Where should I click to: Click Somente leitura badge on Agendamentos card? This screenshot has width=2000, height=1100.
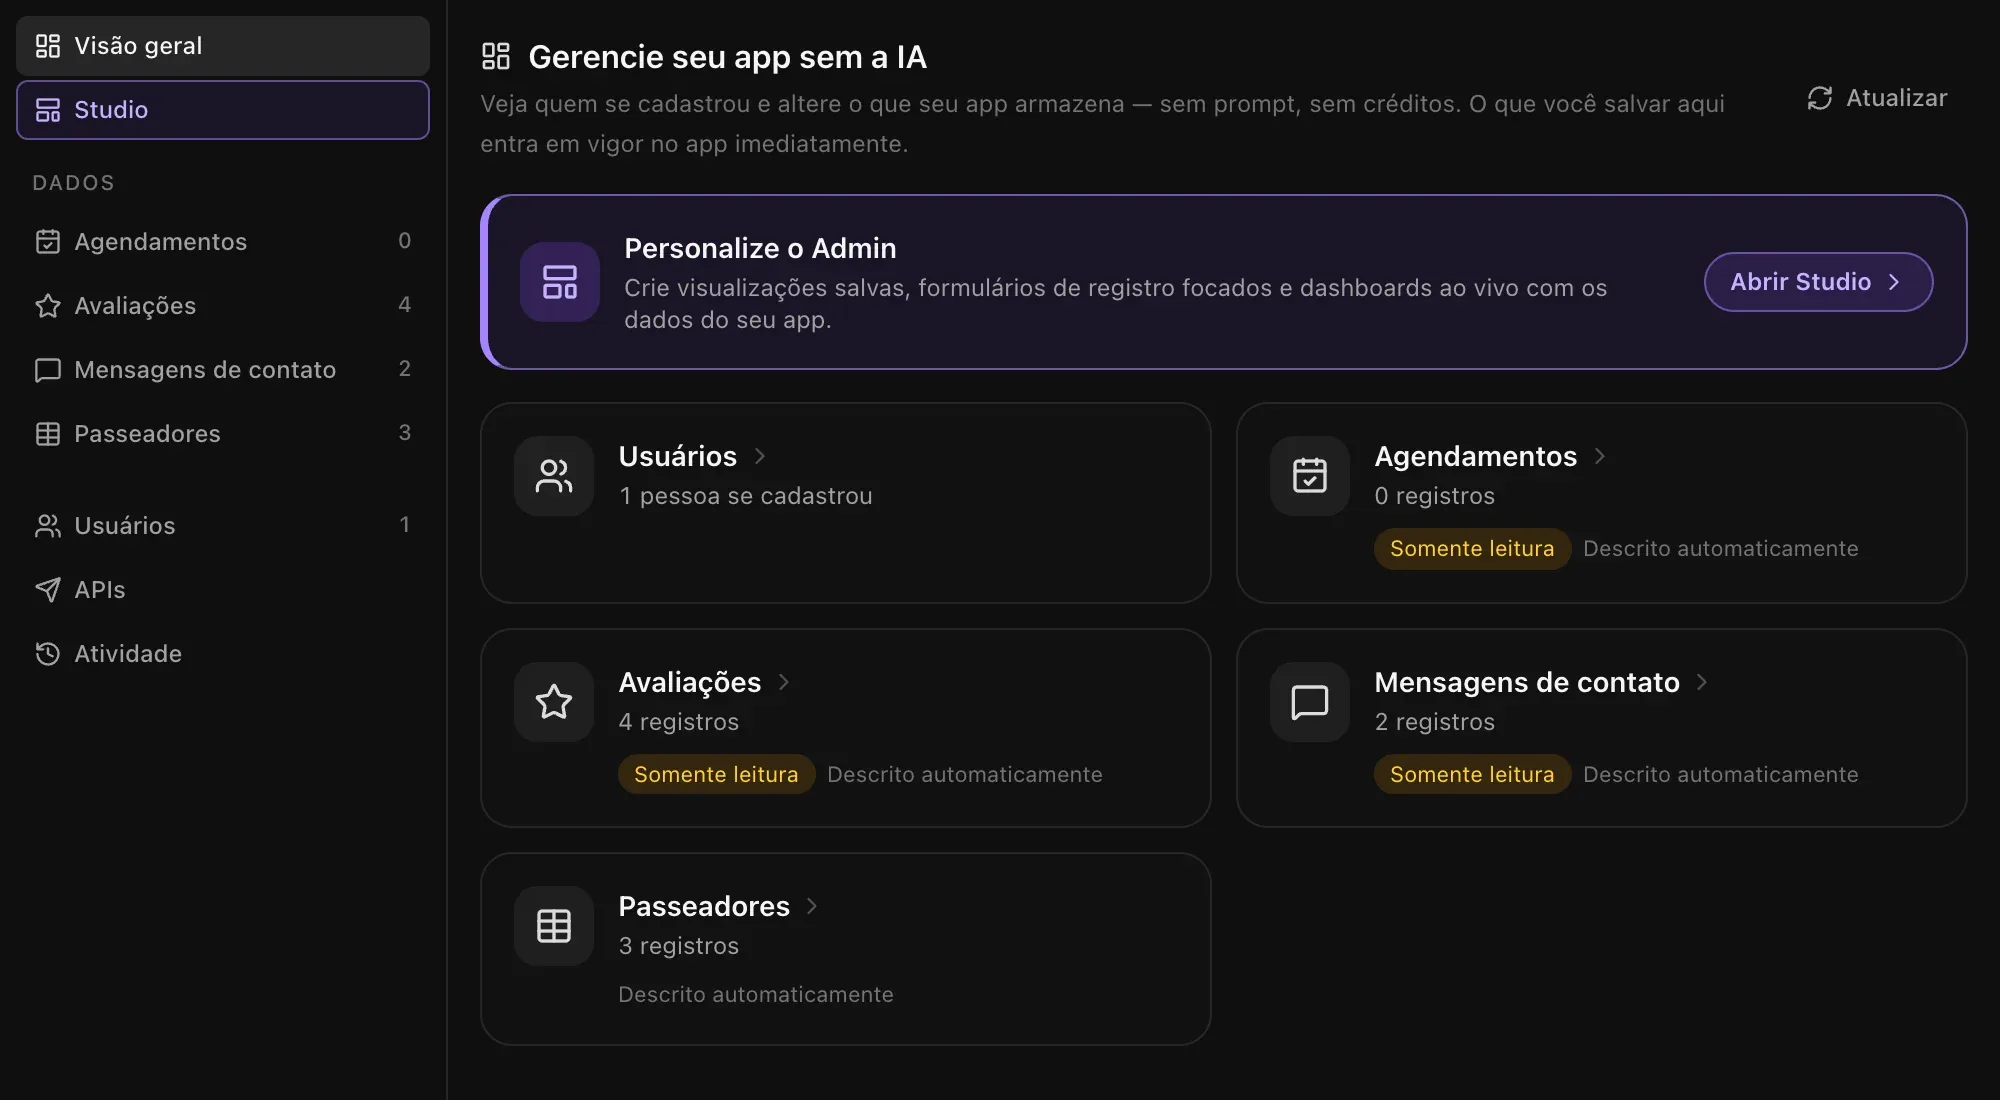tap(1472, 549)
